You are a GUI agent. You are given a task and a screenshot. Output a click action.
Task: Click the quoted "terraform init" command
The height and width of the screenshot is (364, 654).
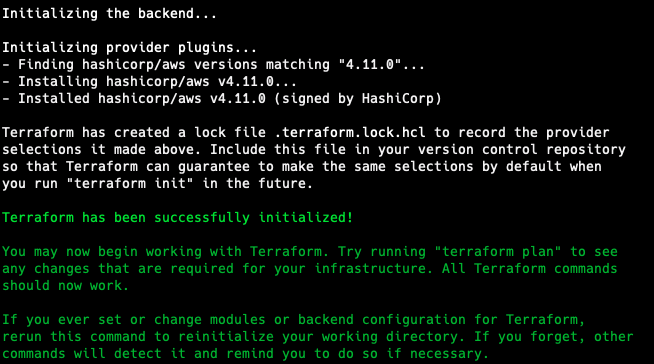(130, 183)
